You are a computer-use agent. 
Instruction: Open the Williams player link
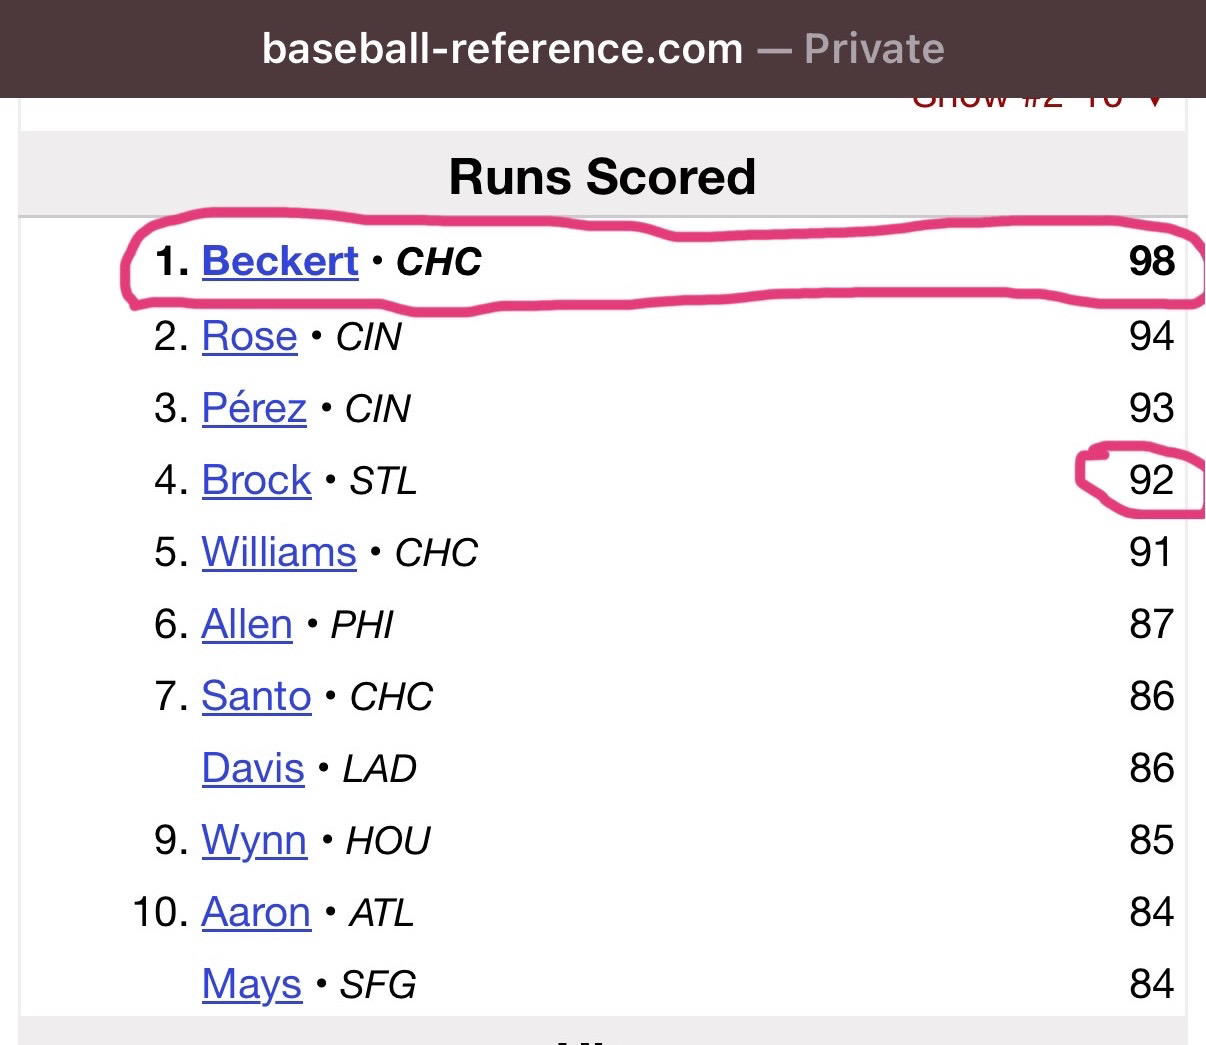[x=279, y=553]
